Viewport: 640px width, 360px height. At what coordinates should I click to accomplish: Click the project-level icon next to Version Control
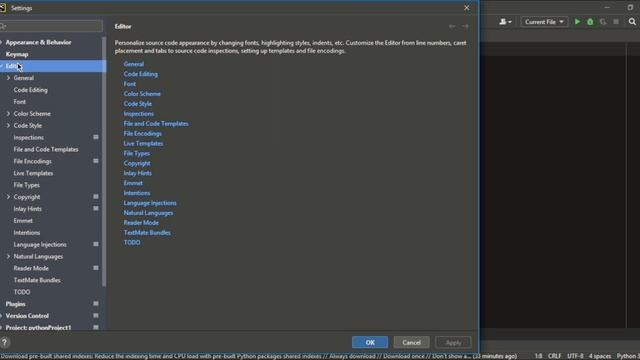coord(96,316)
